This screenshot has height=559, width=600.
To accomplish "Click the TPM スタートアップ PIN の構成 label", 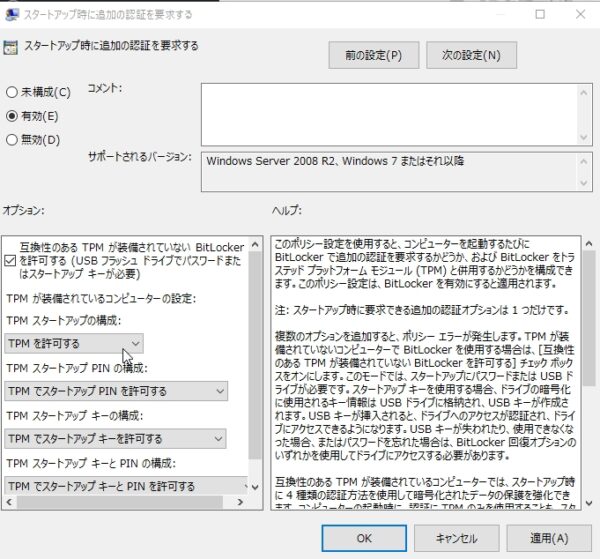I will coord(77,368).
